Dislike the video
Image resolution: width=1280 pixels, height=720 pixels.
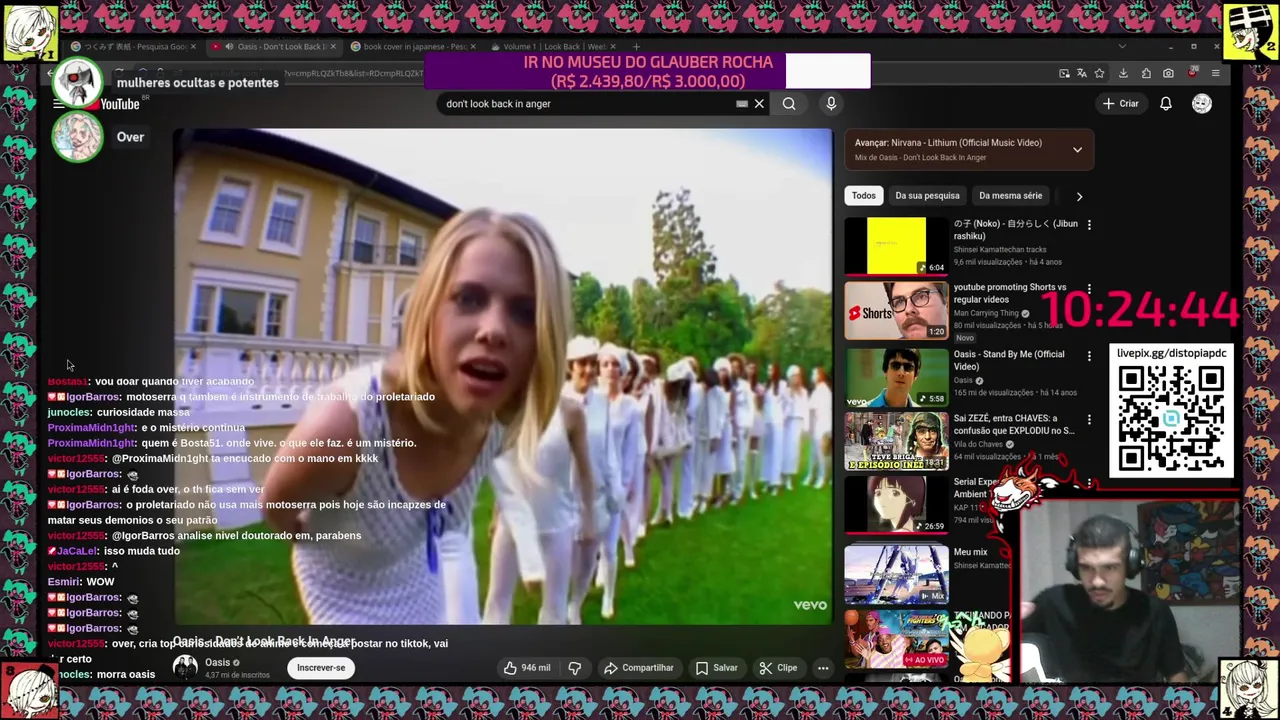575,668
